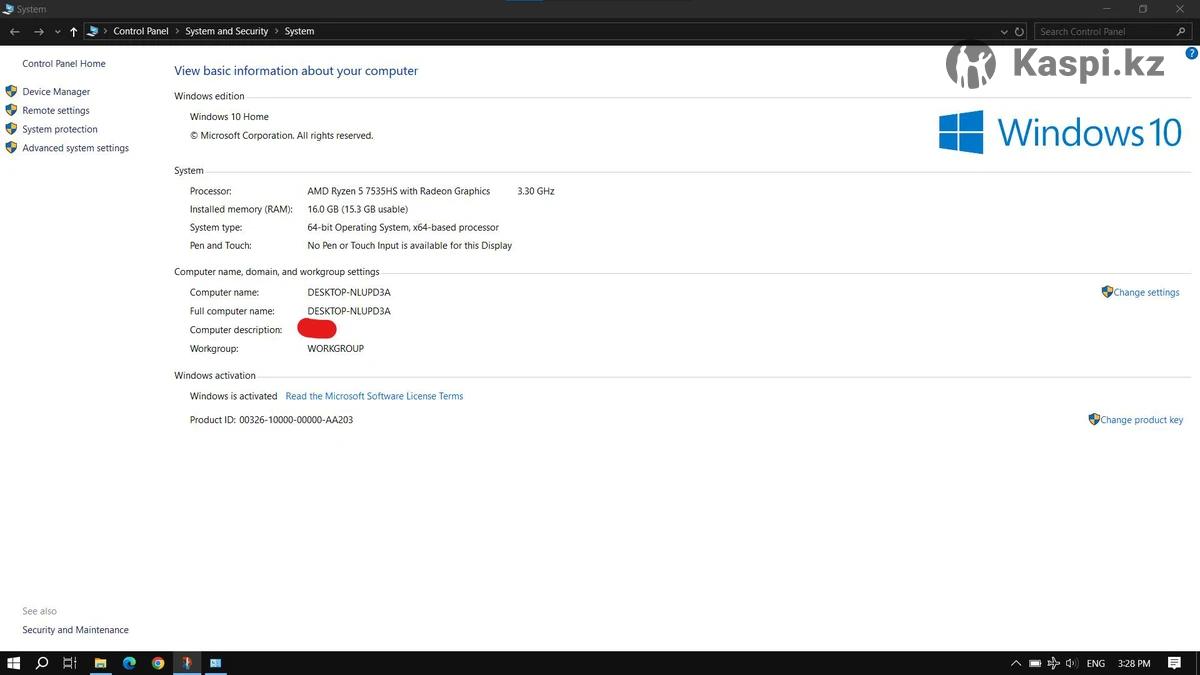The width and height of the screenshot is (1200, 675).
Task: Open Task View on taskbar
Action: [x=69, y=663]
